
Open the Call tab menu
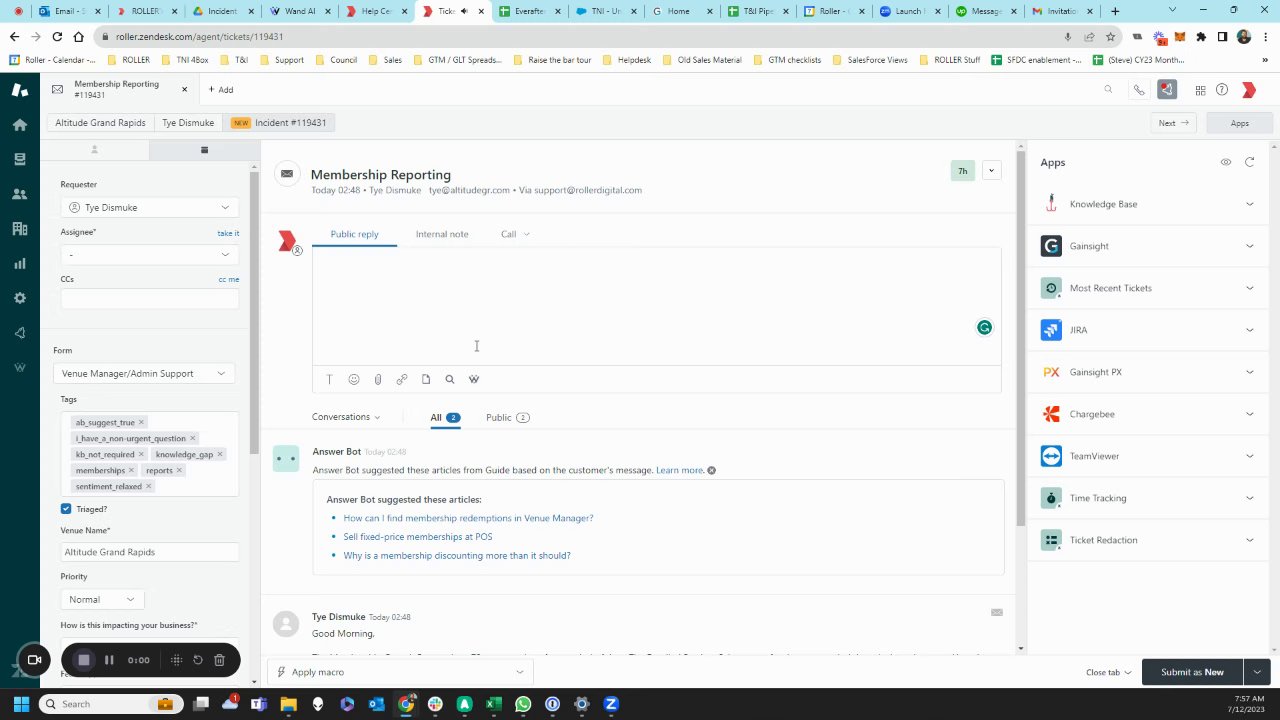(x=515, y=234)
